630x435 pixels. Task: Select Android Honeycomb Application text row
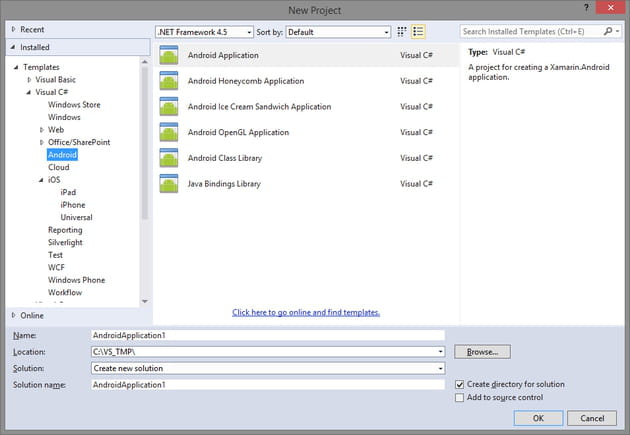tap(246, 81)
